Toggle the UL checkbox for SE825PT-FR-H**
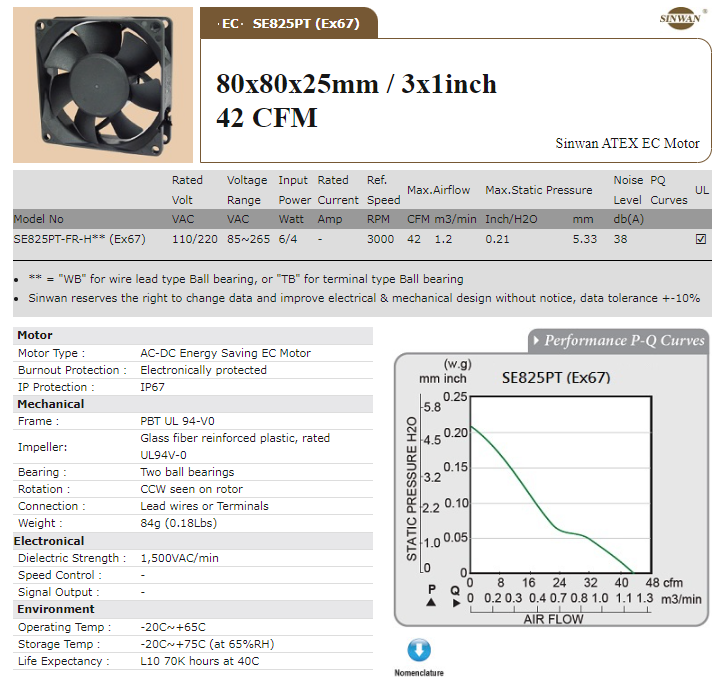Viewport: 717px width, 677px height. pos(700,239)
